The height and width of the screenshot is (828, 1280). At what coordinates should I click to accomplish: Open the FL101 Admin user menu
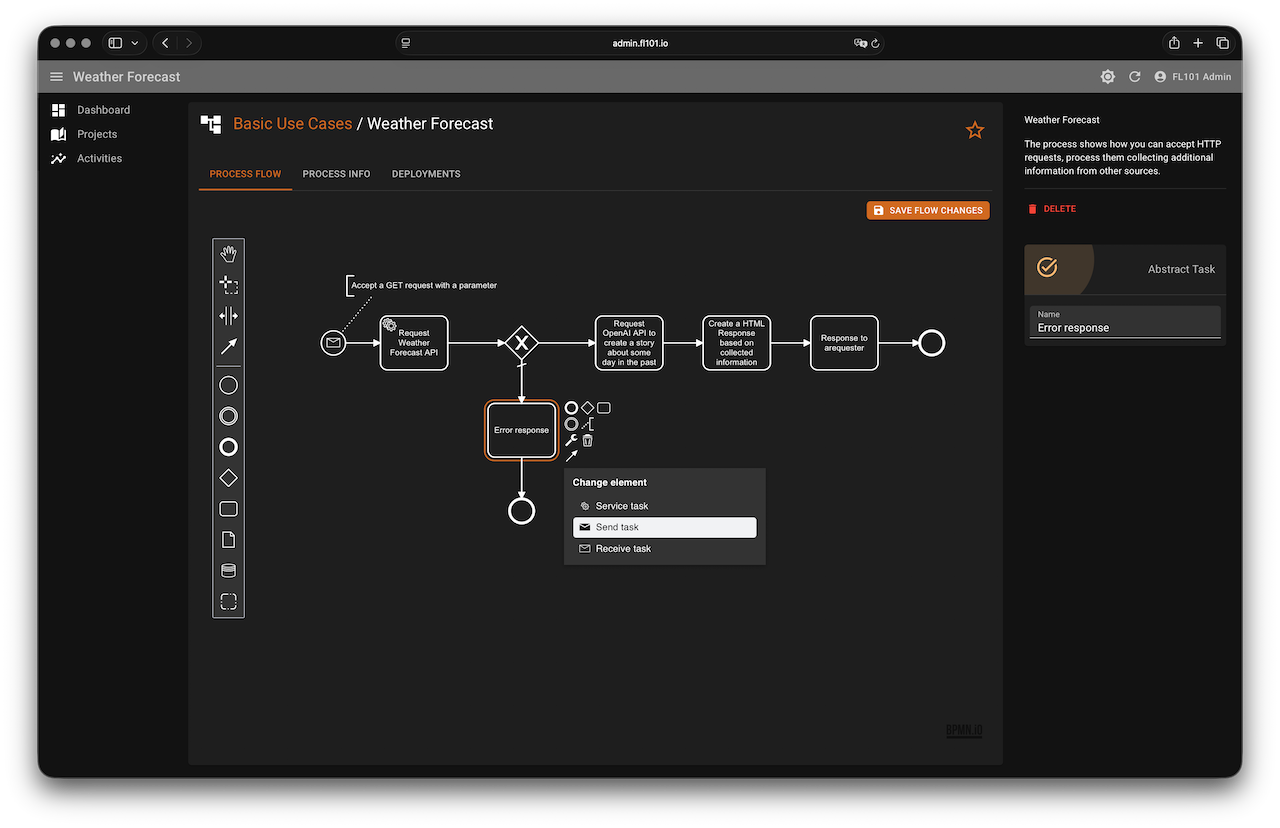pyautogui.click(x=1192, y=77)
